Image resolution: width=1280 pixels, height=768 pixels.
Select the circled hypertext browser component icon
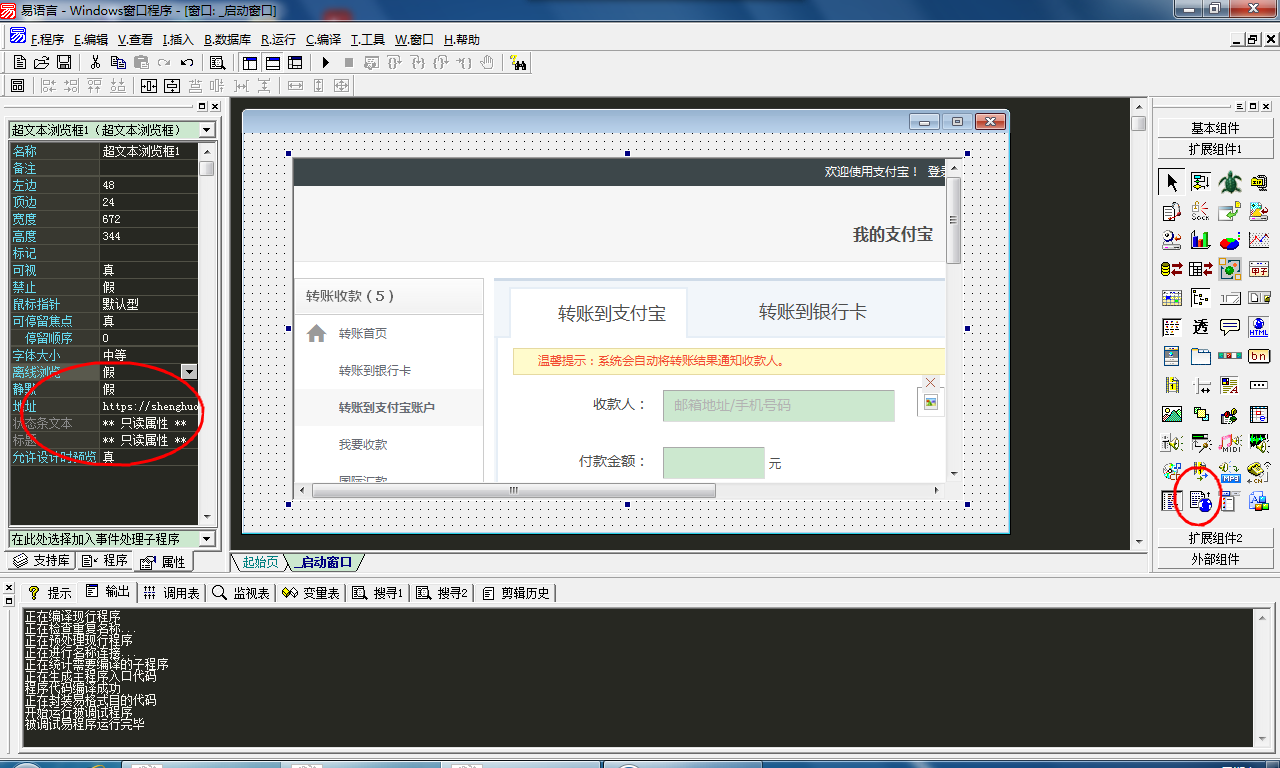pyautogui.click(x=1200, y=501)
